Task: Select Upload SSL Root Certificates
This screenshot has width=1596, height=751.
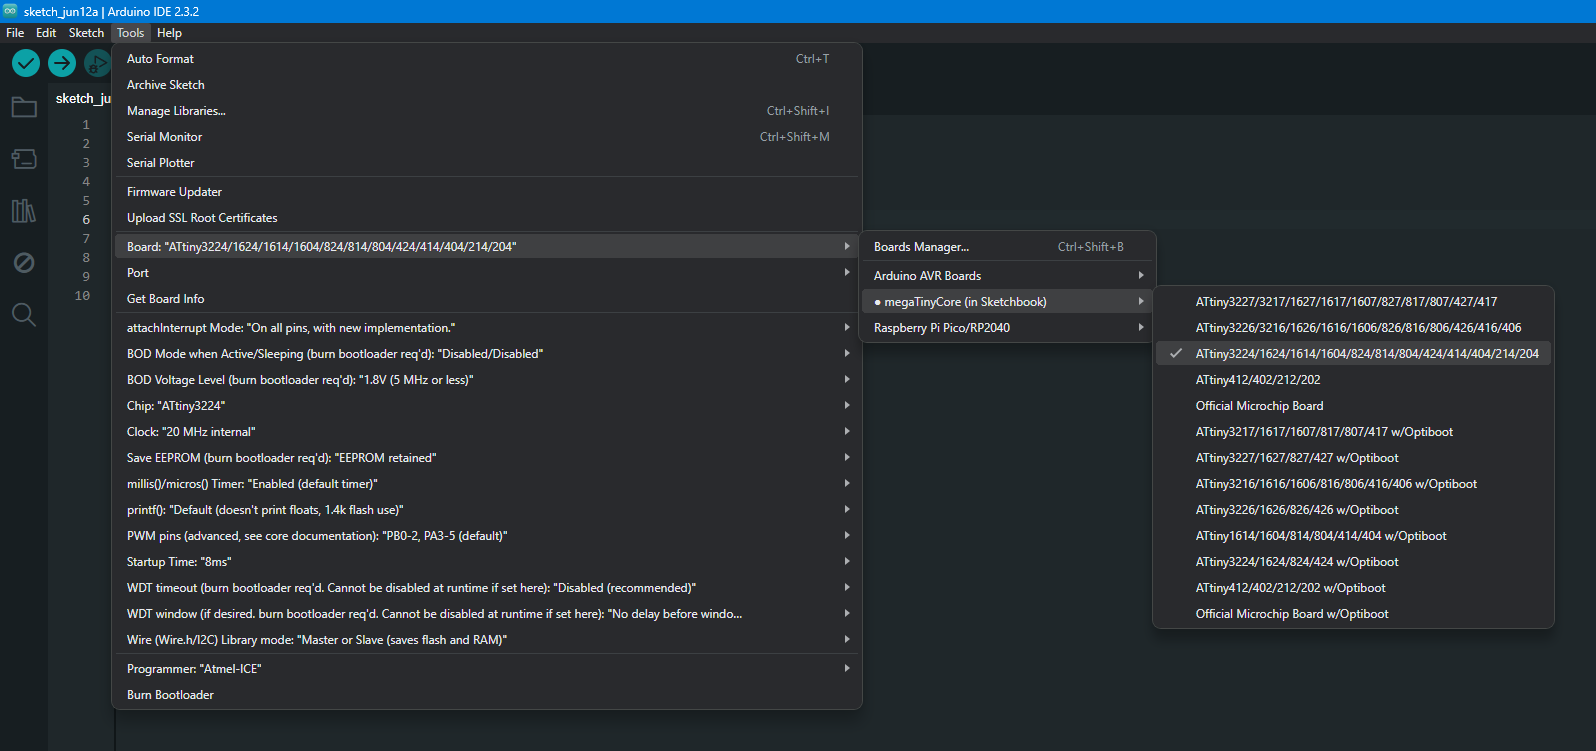Action: (487, 218)
